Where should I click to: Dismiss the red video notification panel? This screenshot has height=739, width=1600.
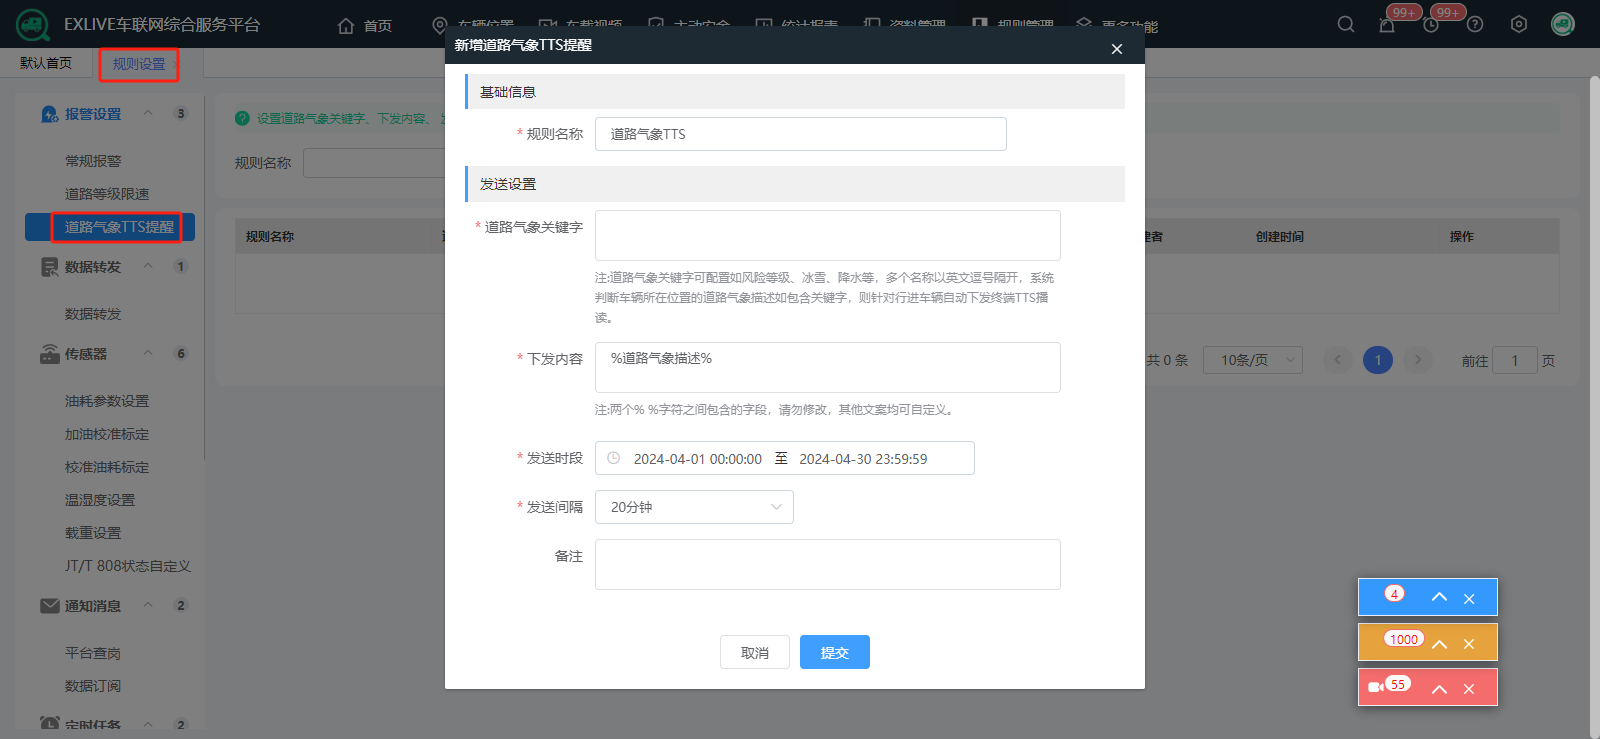(x=1469, y=689)
